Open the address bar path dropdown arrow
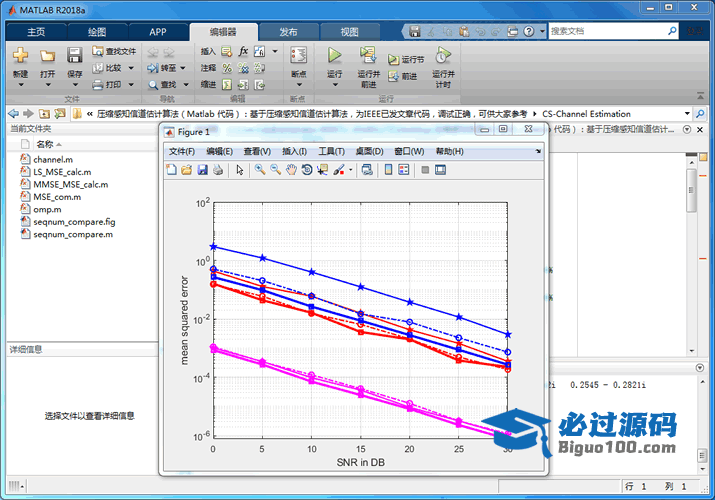715x500 pixels. point(687,113)
